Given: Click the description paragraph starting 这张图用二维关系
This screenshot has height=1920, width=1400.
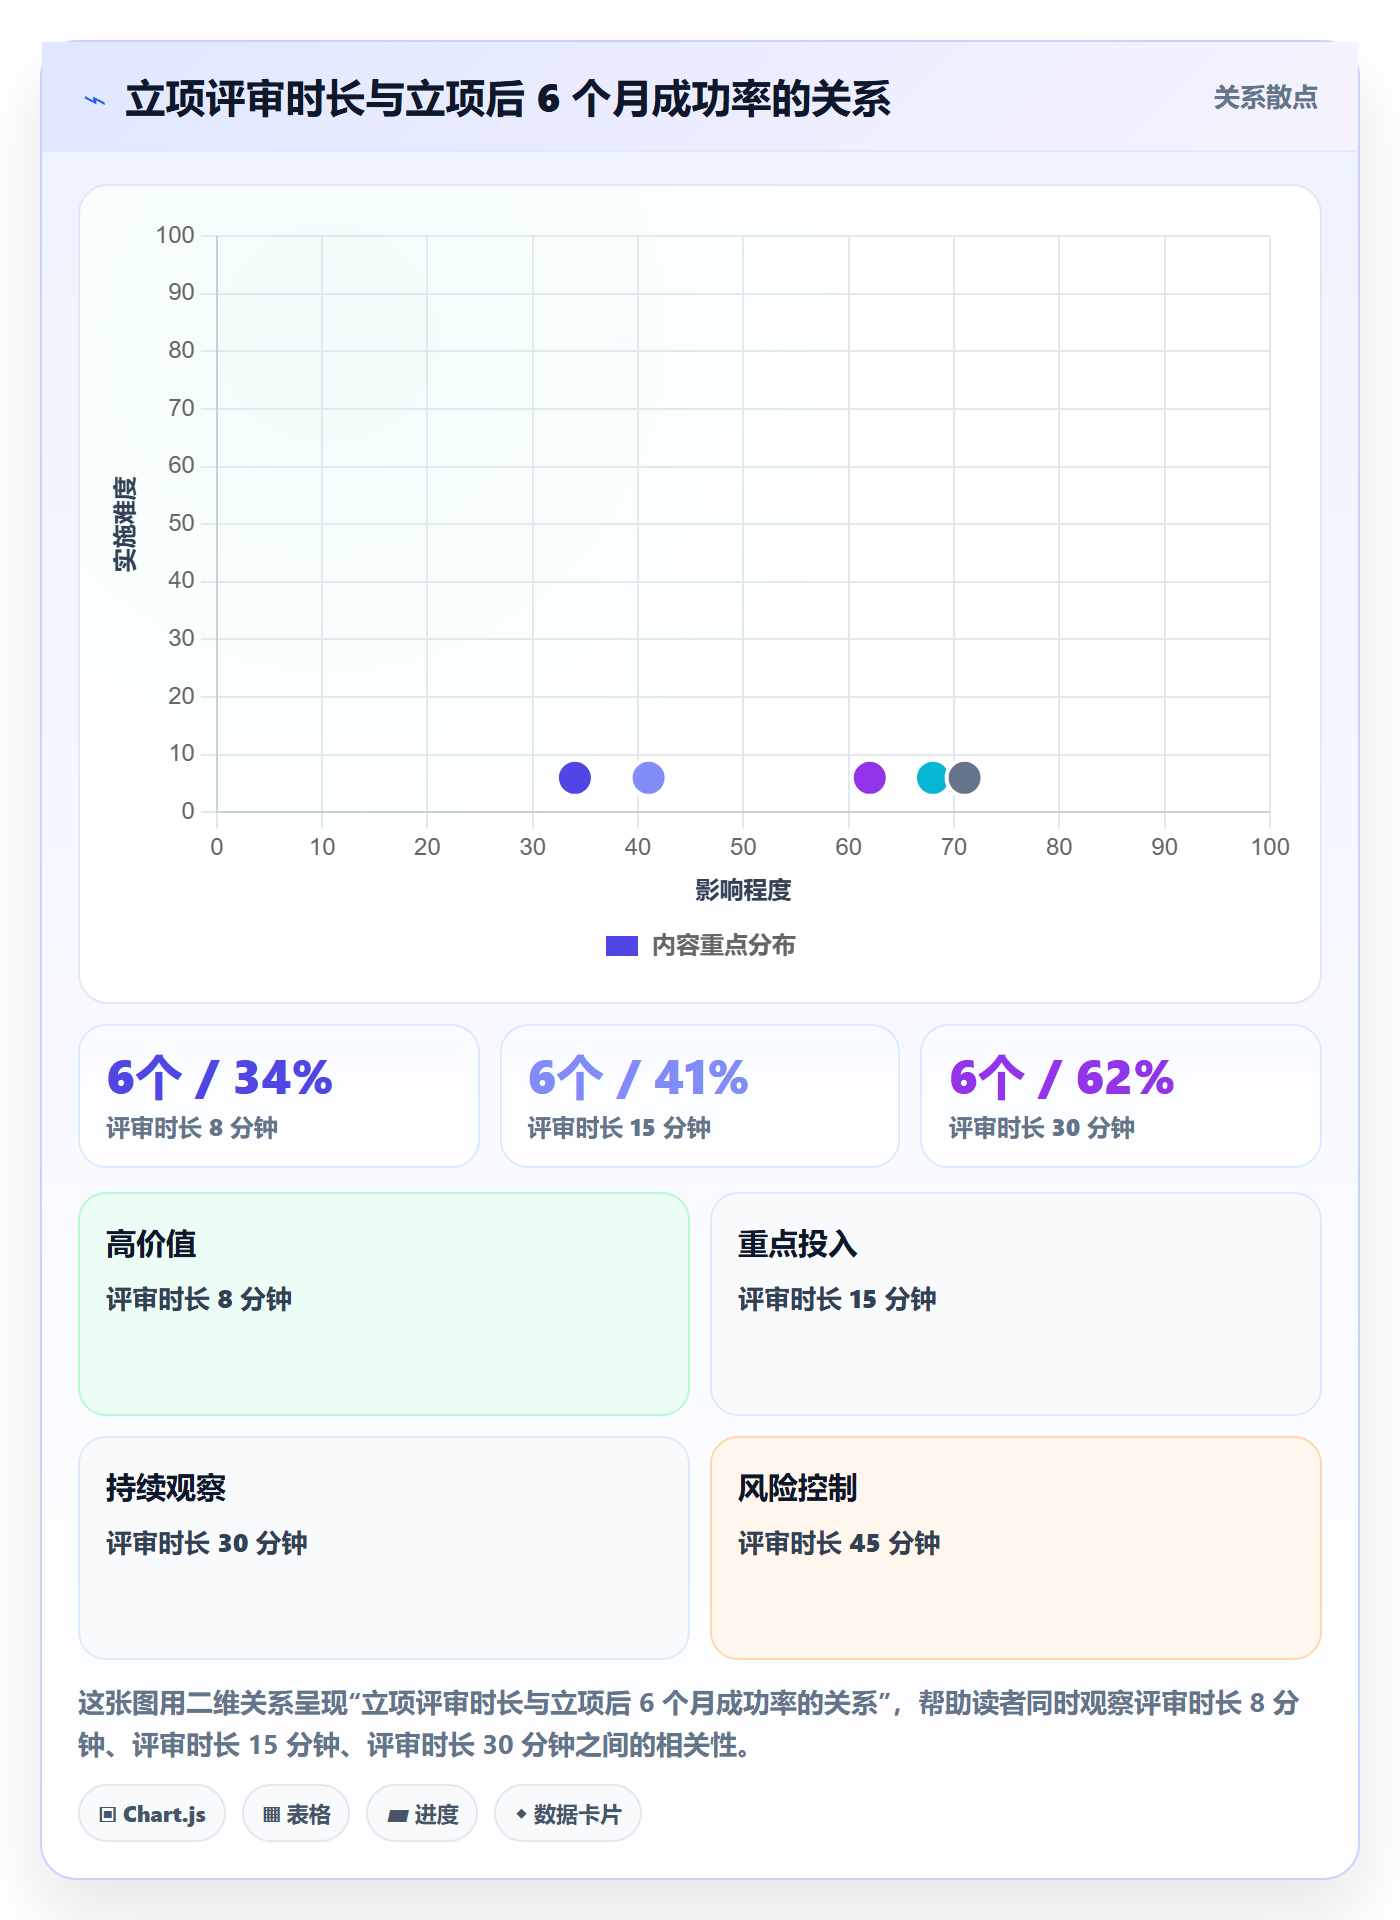Looking at the screenshot, I should pos(689,1724).
